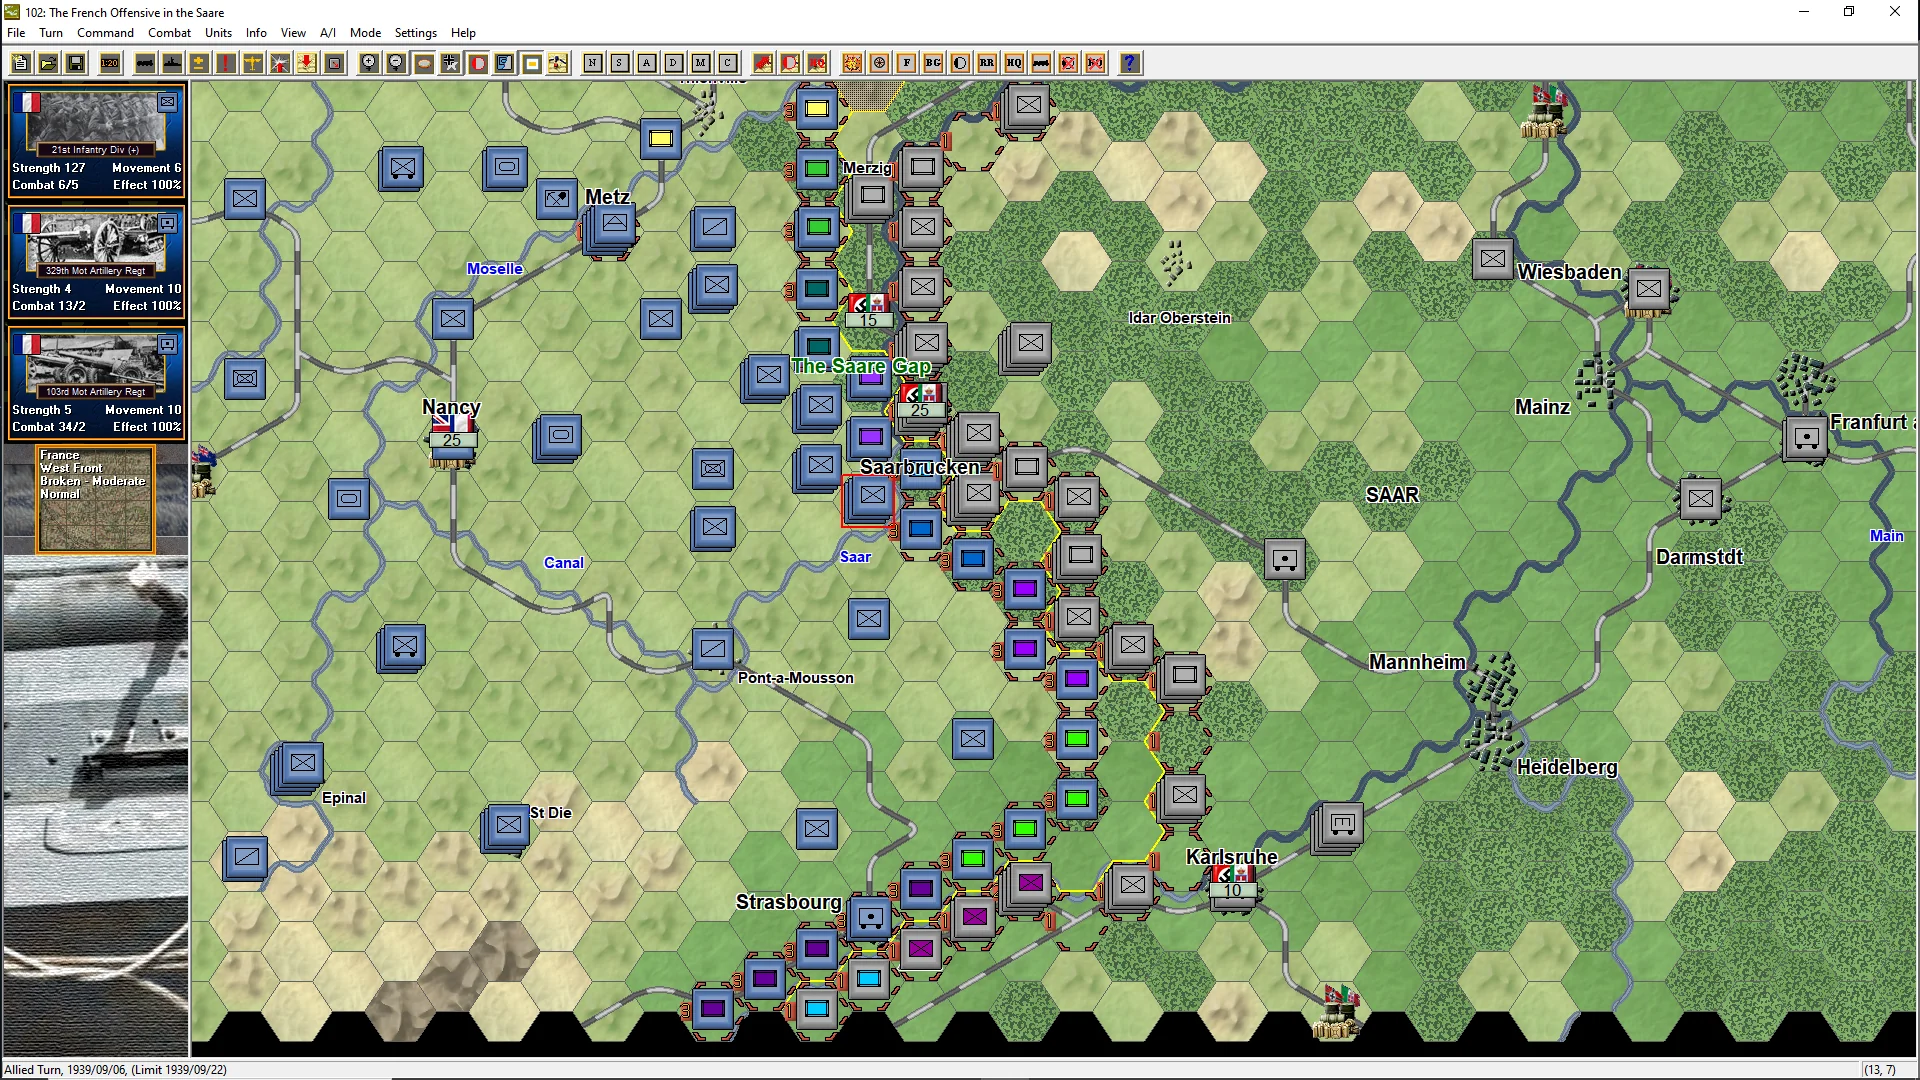The width and height of the screenshot is (1920, 1080).
Task: Click the BG toolbar button
Action: [x=933, y=63]
